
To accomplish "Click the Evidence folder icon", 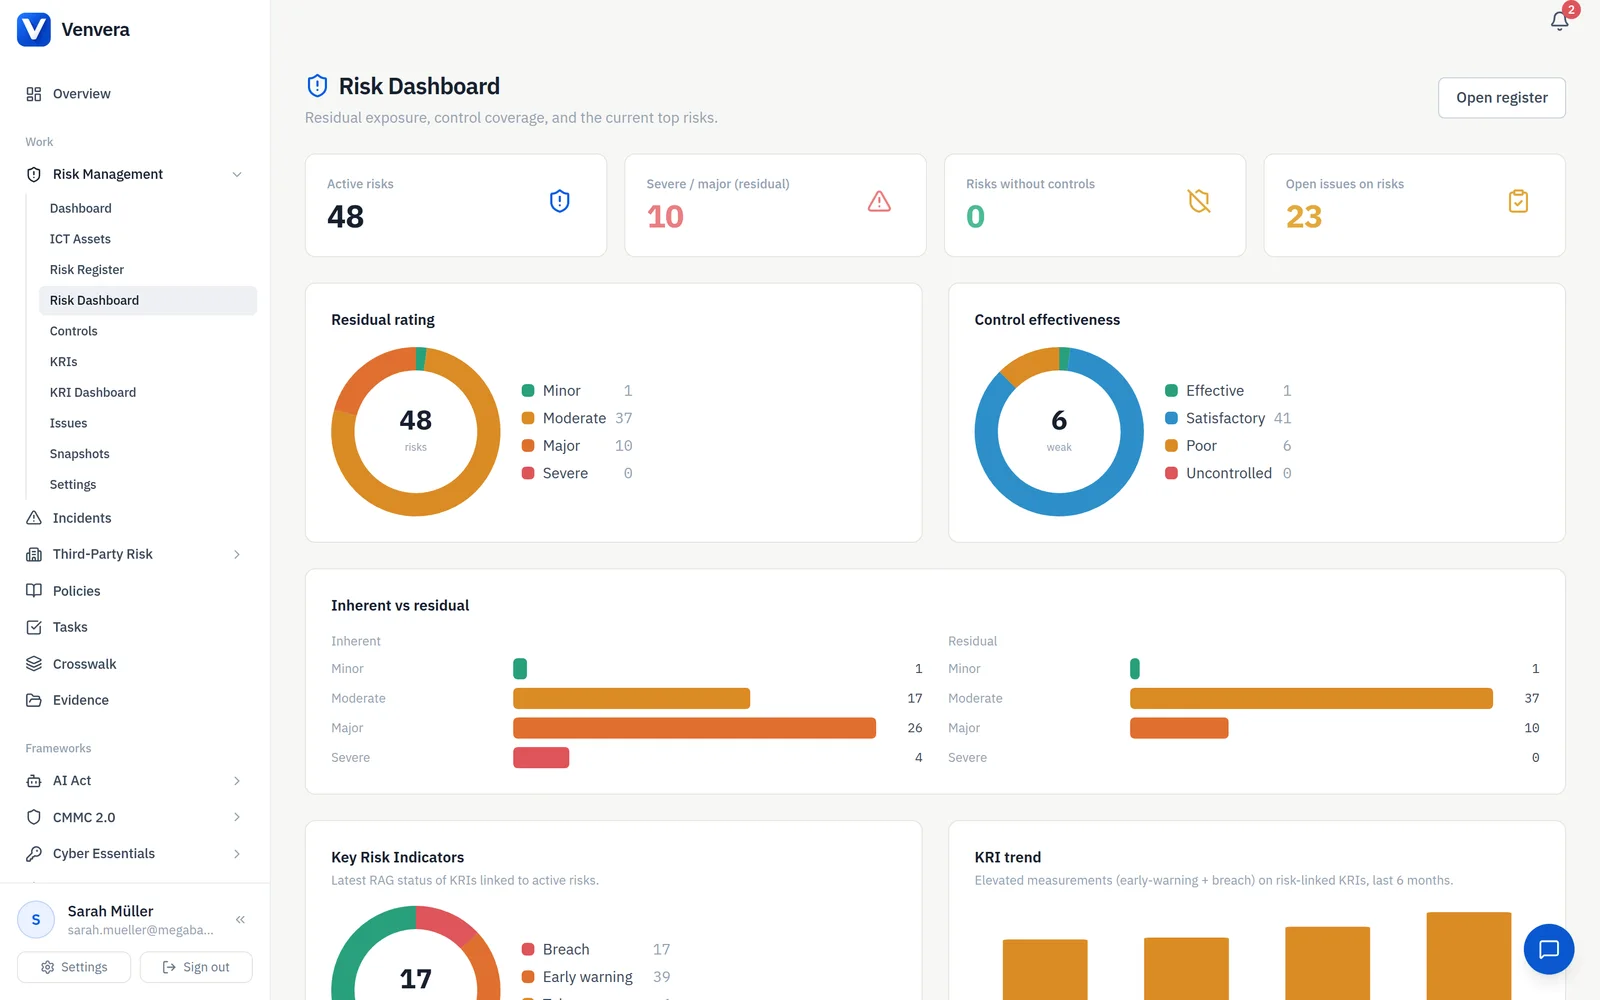I will pyautogui.click(x=34, y=700).
